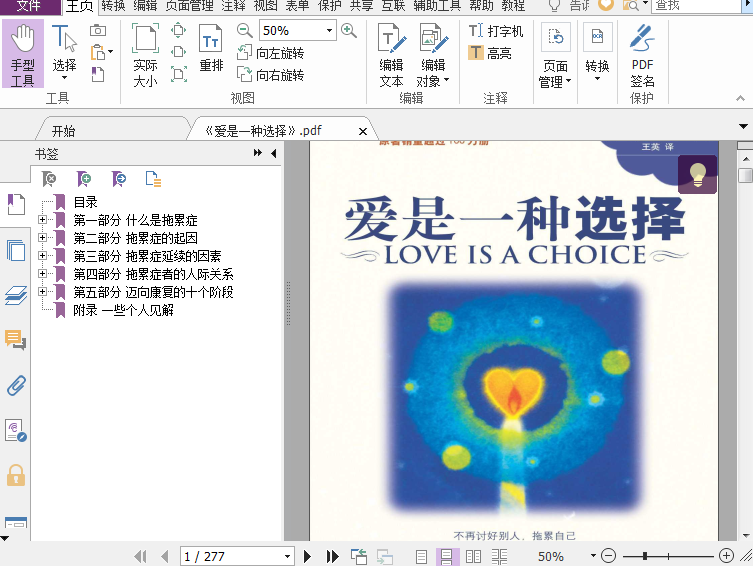Click the Reflow (重排) icon

click(x=211, y=48)
